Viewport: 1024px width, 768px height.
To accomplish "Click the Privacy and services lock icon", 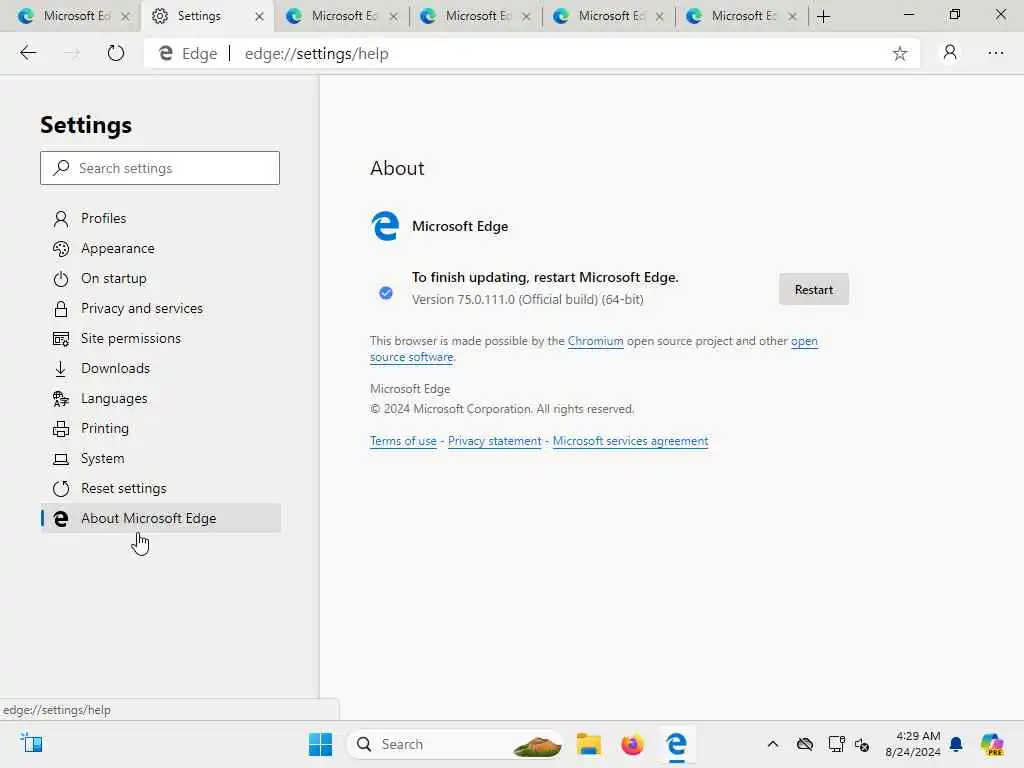I will [61, 309].
